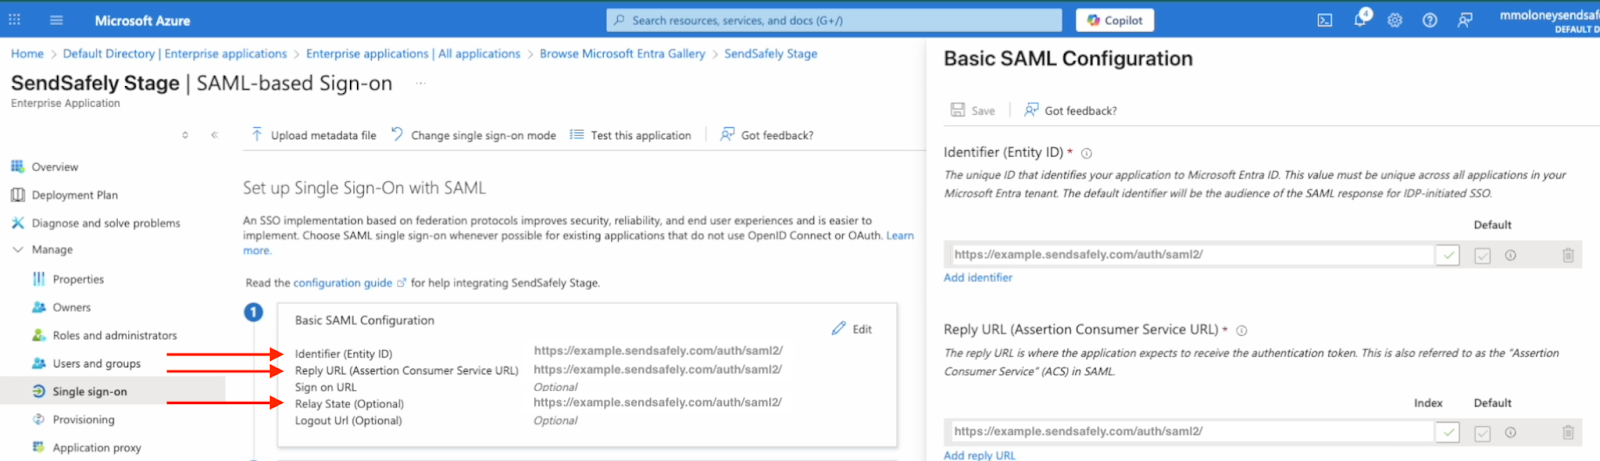This screenshot has width=1600, height=461.
Task: Open SendSafely Stage breadcrumb
Action: (771, 54)
